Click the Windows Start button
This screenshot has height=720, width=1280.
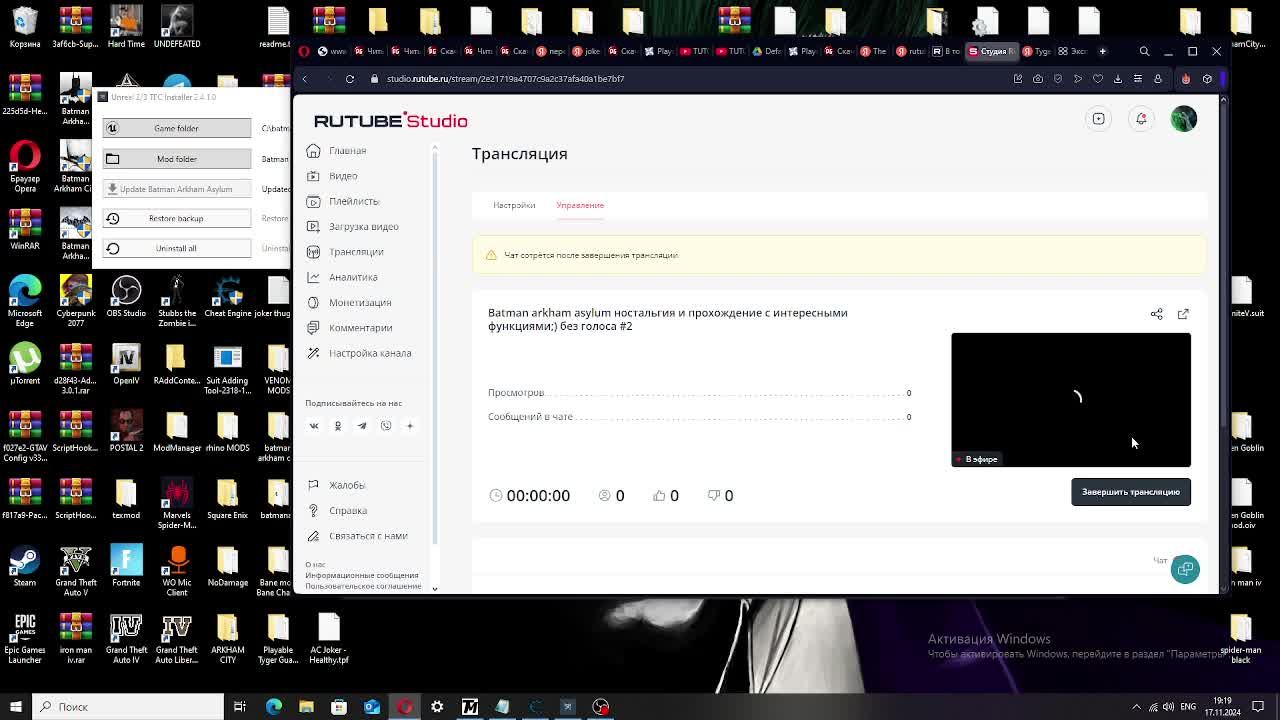[15, 707]
